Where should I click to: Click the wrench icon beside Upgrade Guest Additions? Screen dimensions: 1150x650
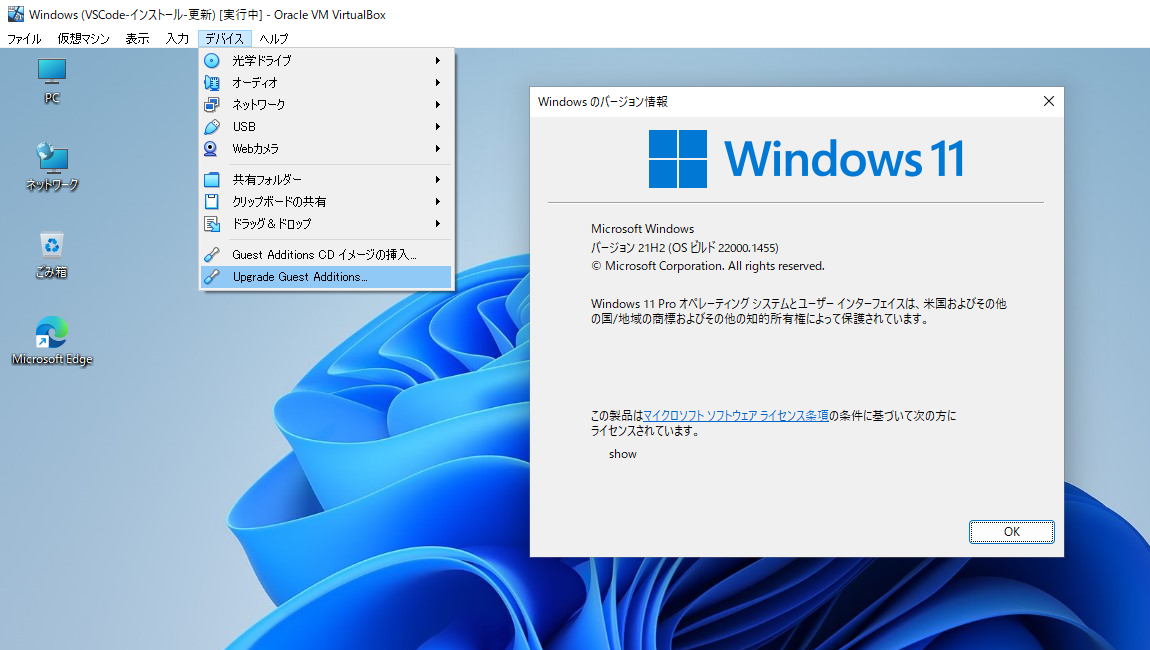click(211, 277)
